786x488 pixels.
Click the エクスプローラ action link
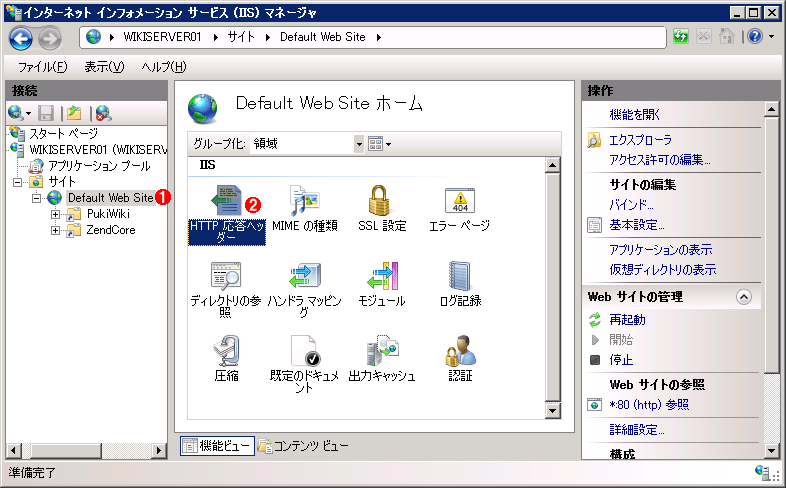pos(641,140)
